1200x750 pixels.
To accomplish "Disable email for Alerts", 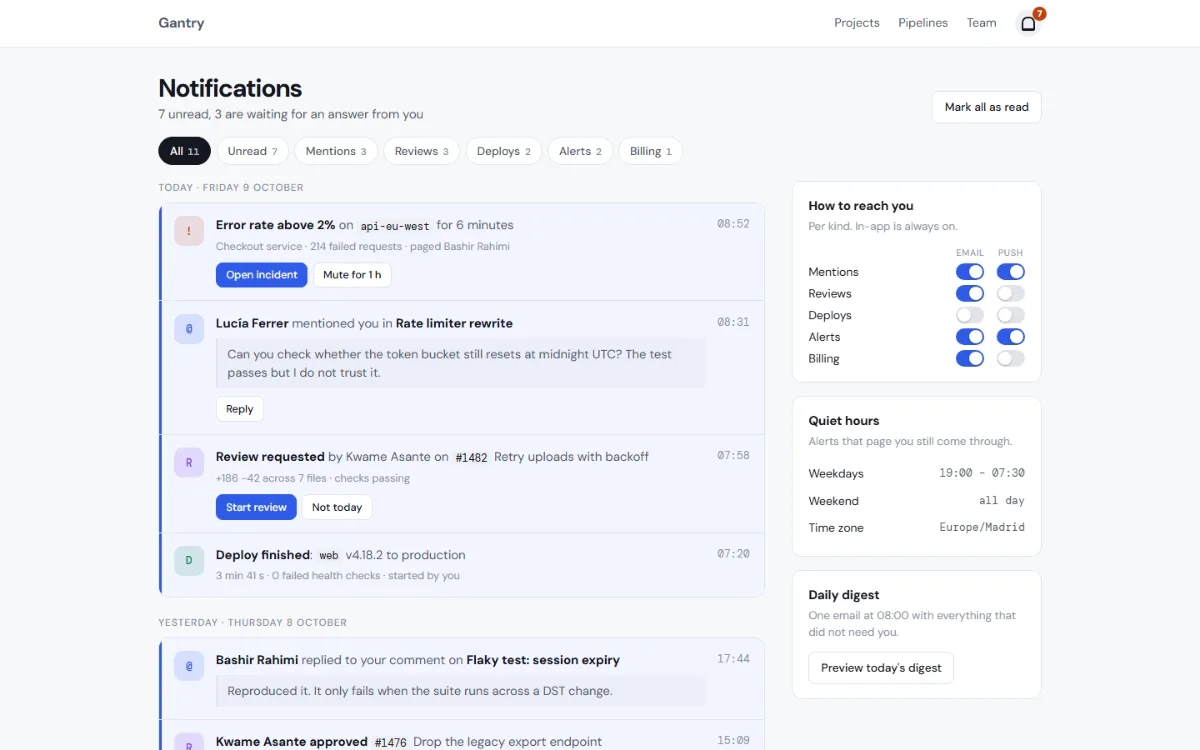I will point(970,337).
